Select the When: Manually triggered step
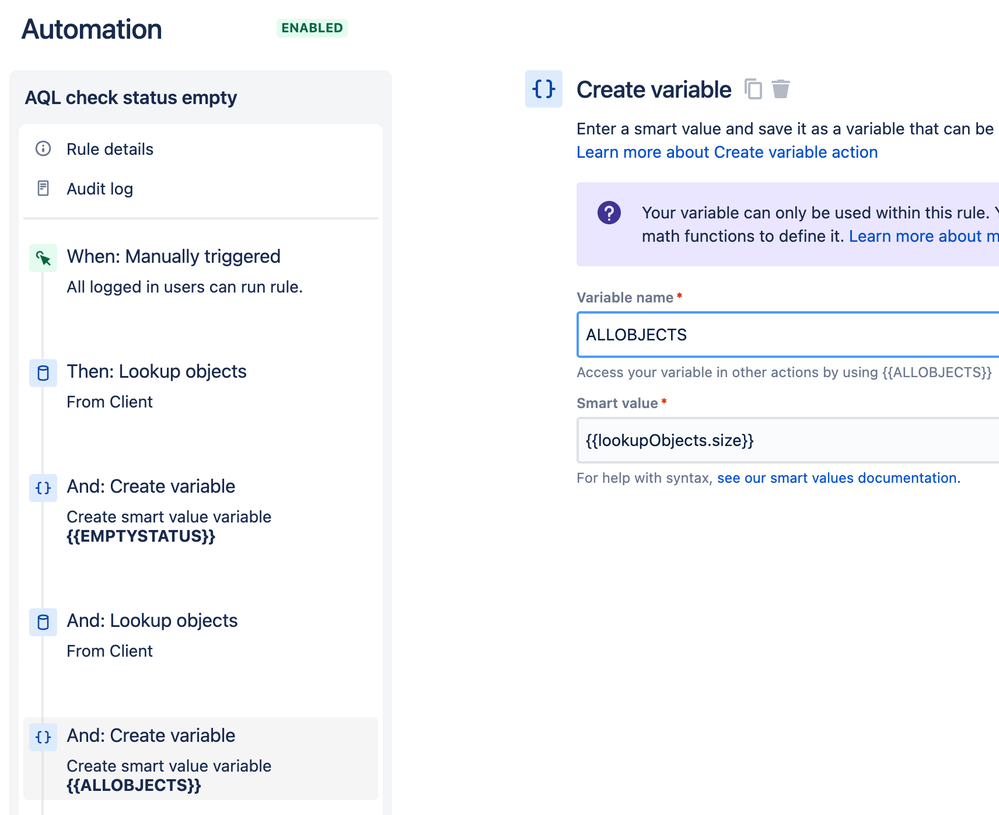The height and width of the screenshot is (815, 999). click(173, 256)
